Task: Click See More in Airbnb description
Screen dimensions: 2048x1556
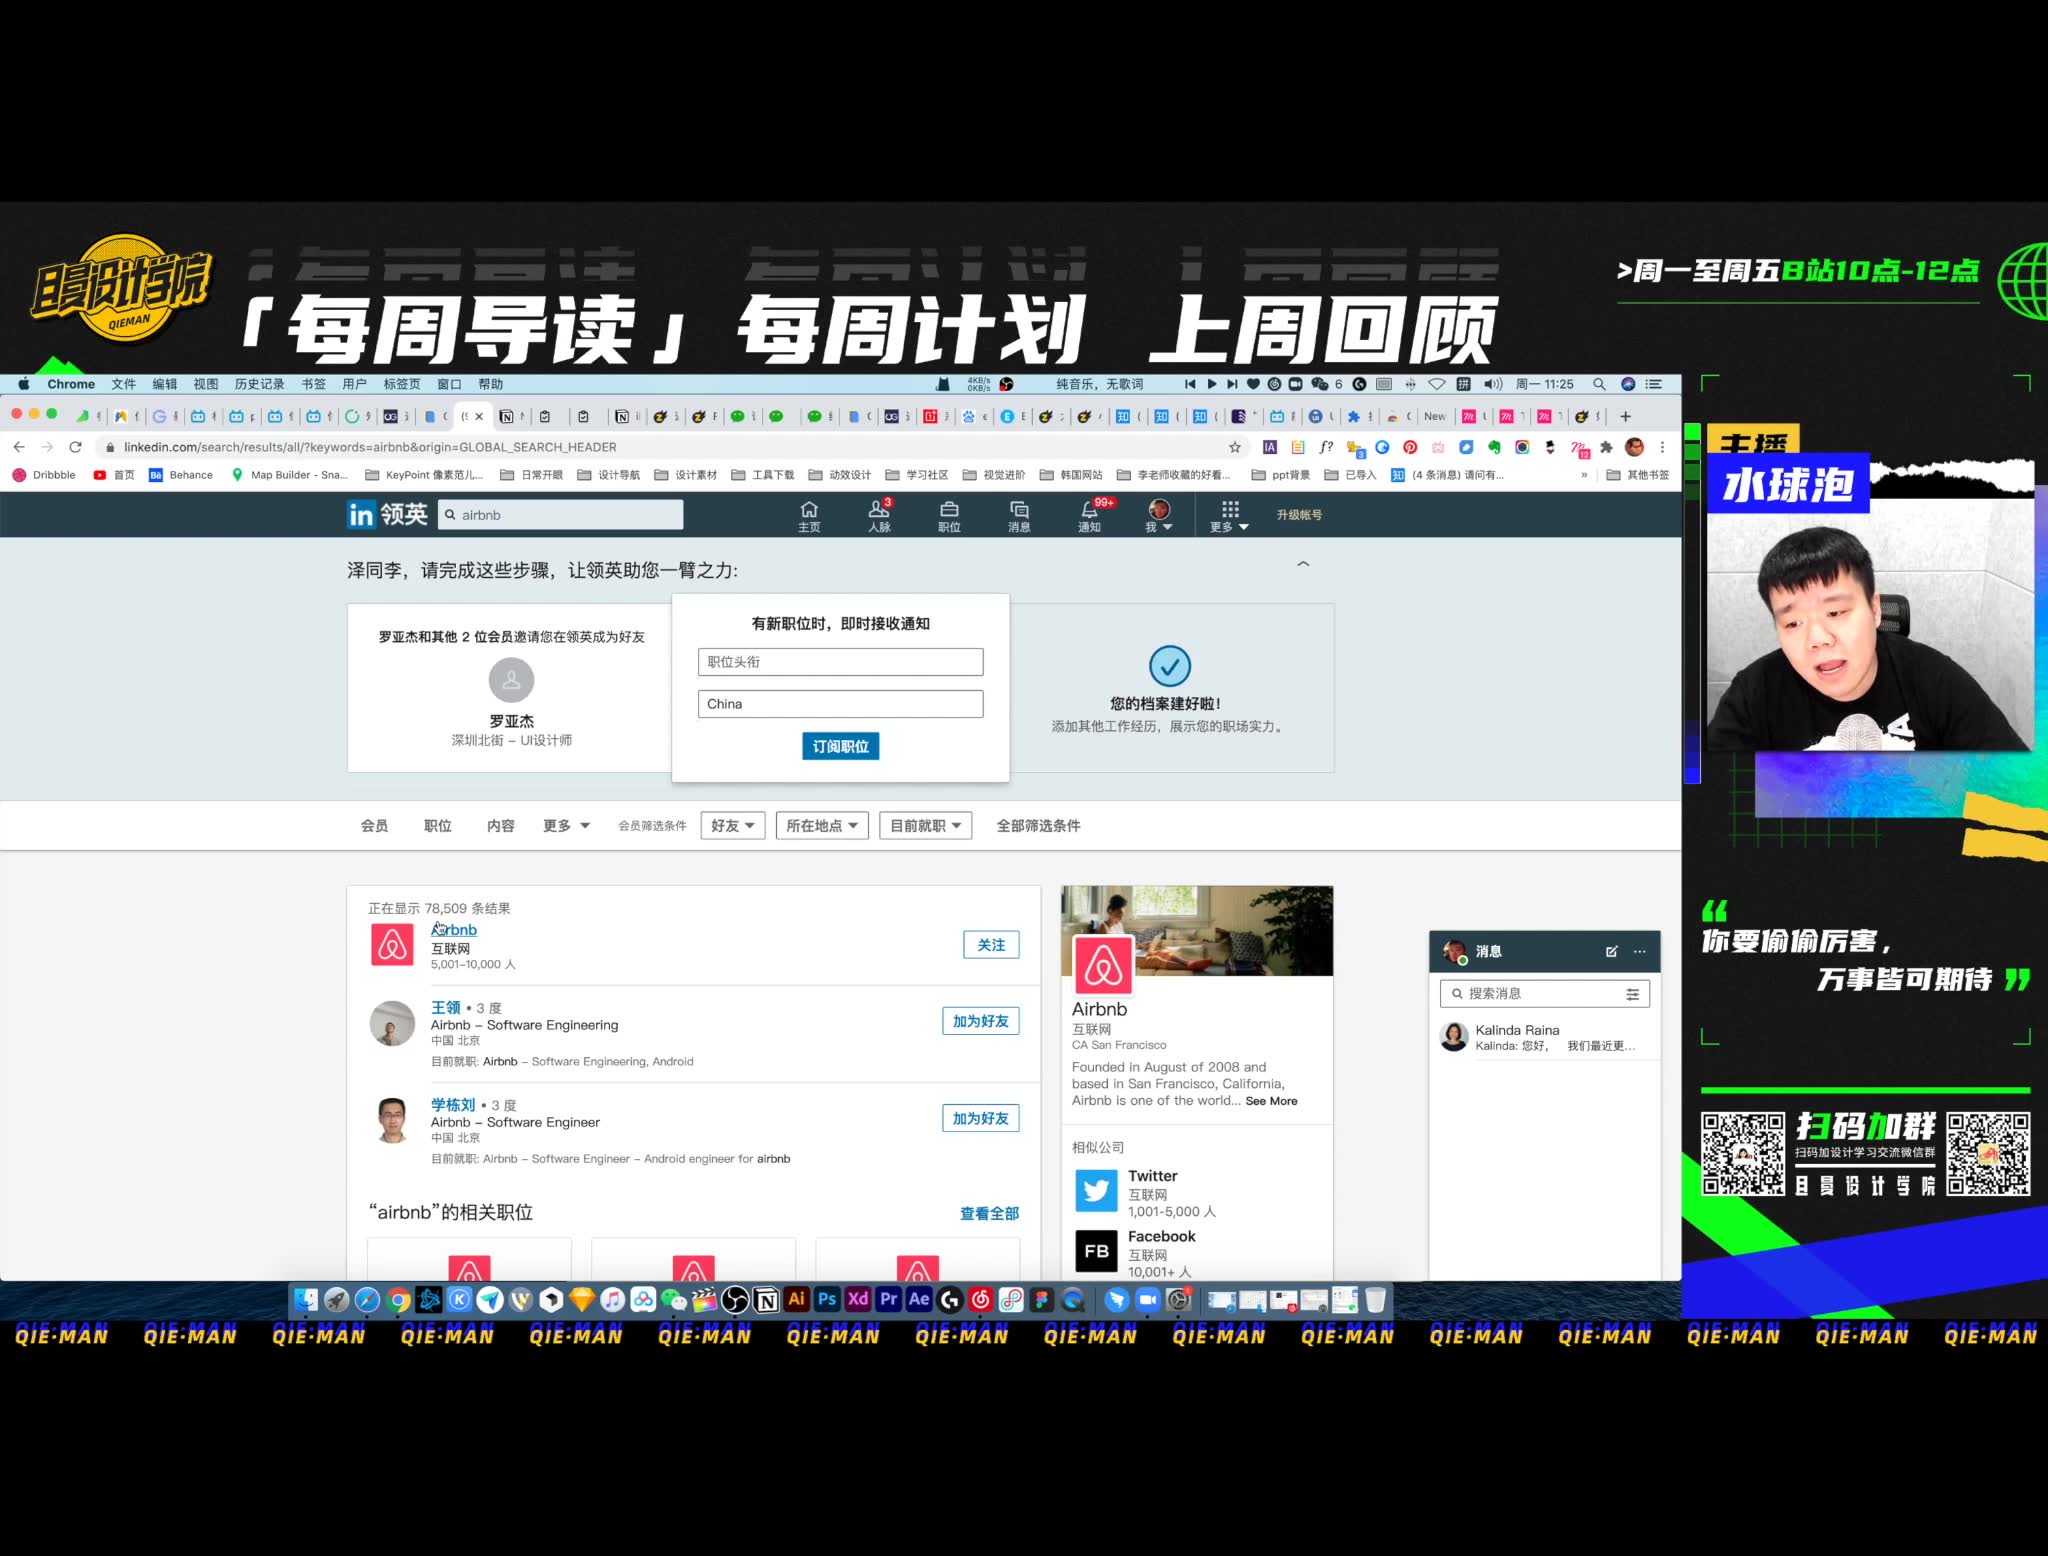Action: pos(1271,1101)
